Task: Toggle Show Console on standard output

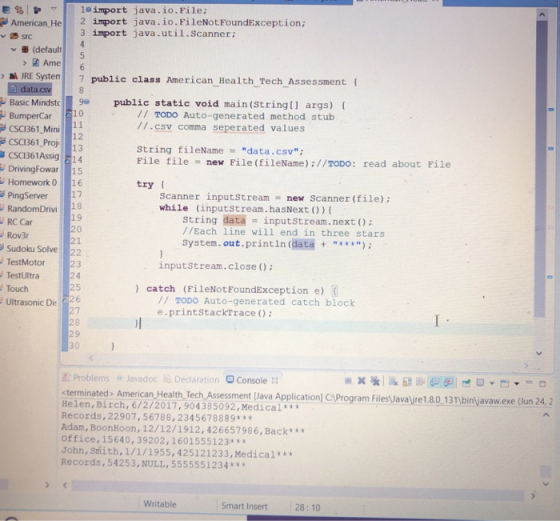Action: tap(435, 382)
